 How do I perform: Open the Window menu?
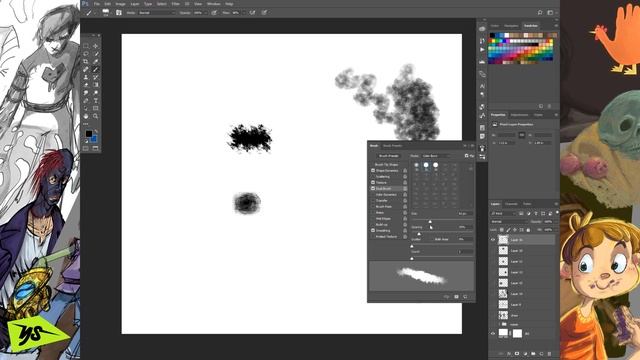coord(213,4)
